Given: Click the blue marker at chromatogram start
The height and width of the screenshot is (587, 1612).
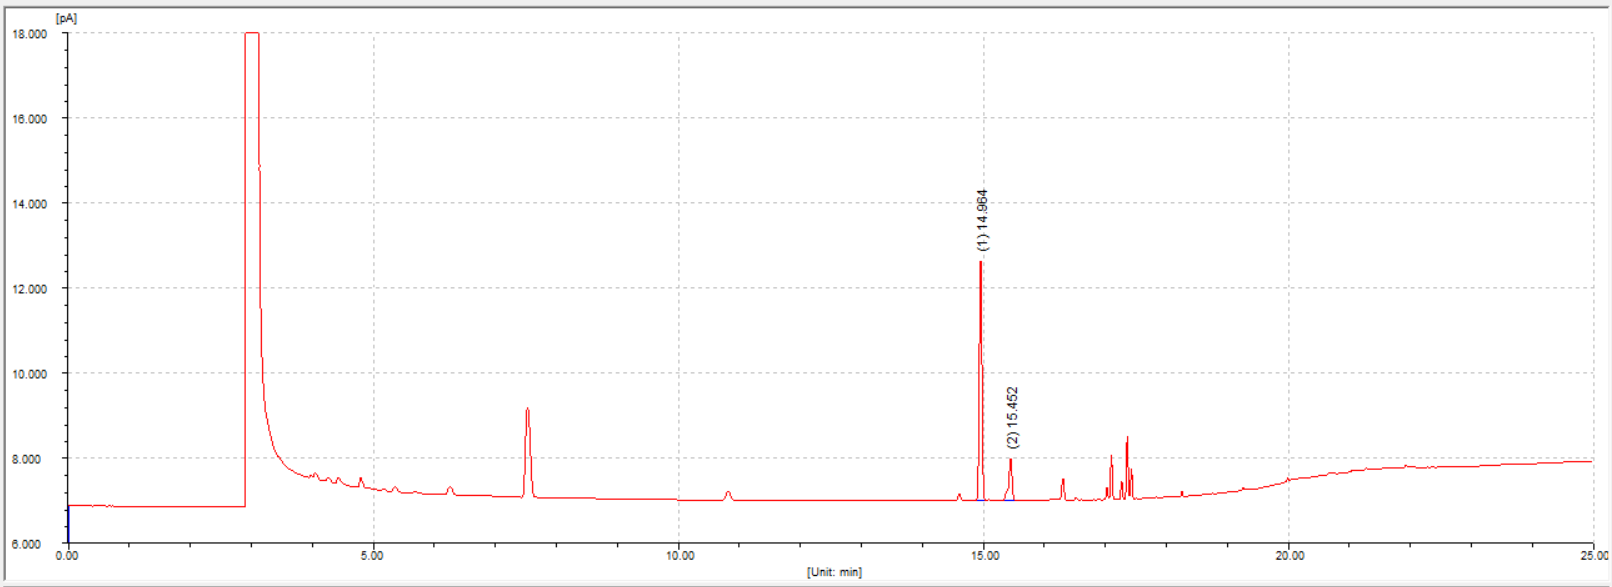Looking at the screenshot, I should [x=68, y=523].
